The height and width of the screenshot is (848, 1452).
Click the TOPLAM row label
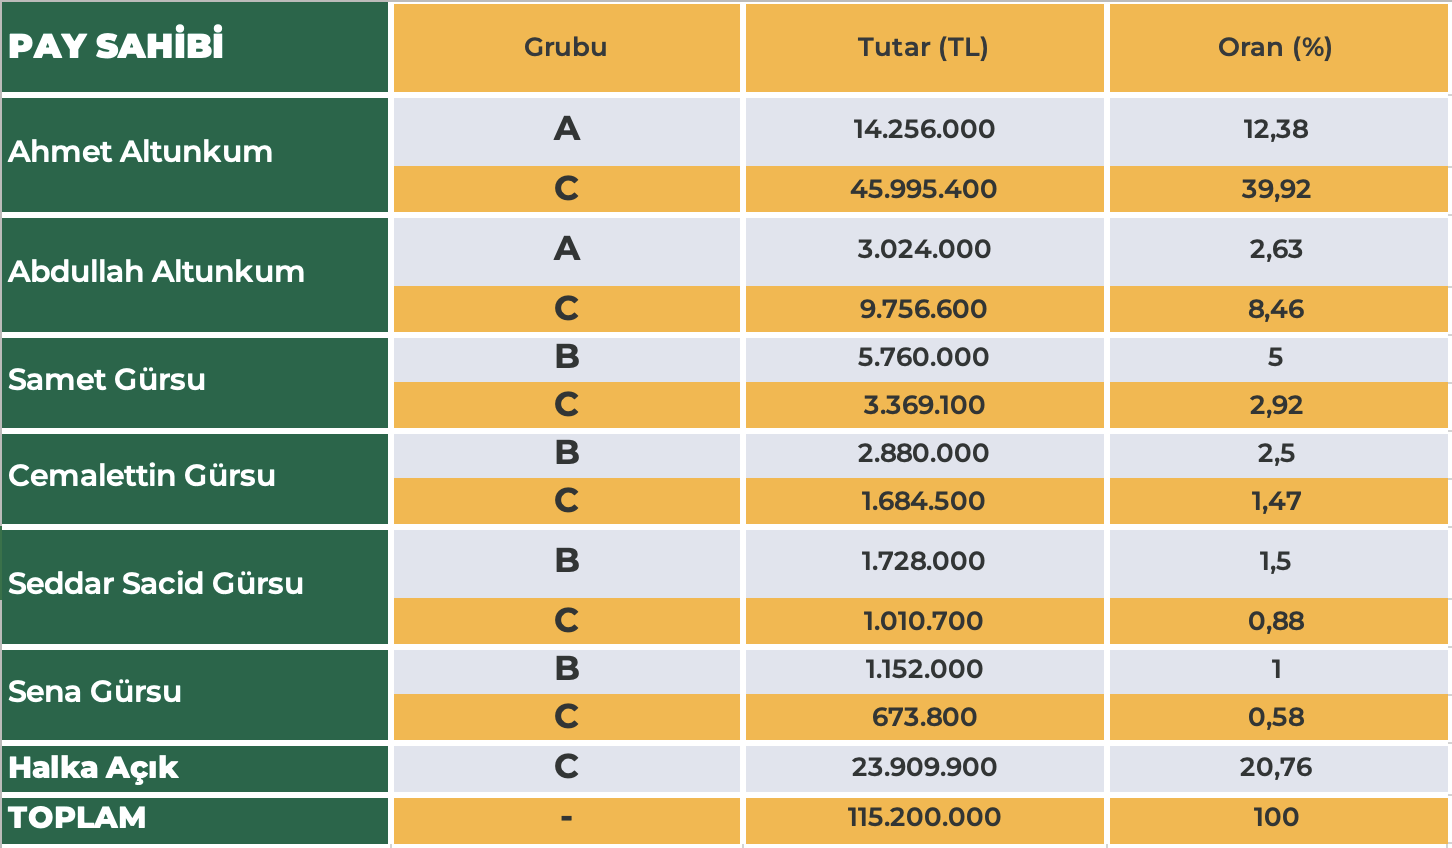195,821
